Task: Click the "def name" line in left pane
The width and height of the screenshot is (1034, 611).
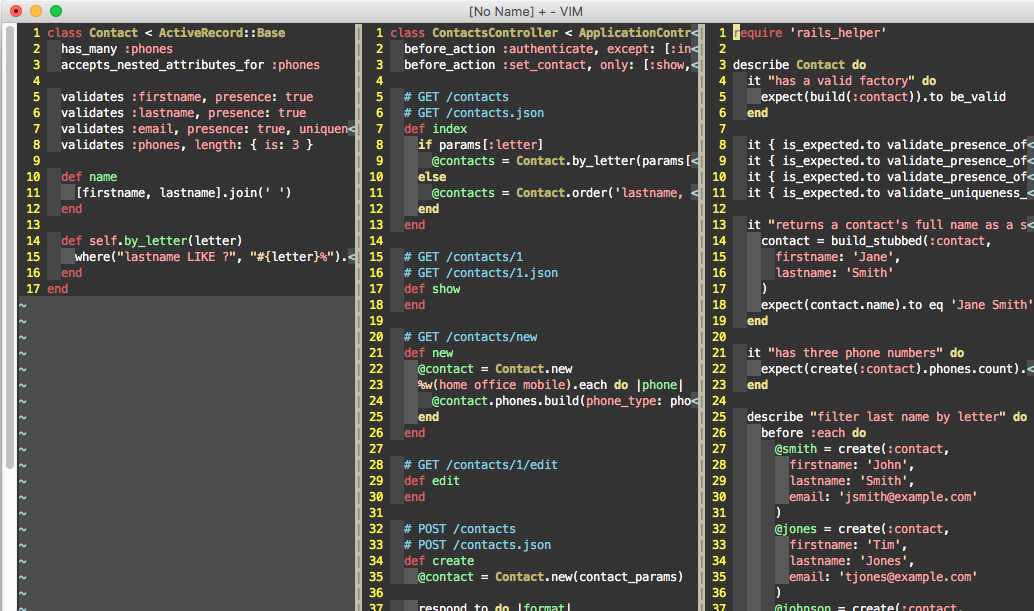Action: click(89, 177)
